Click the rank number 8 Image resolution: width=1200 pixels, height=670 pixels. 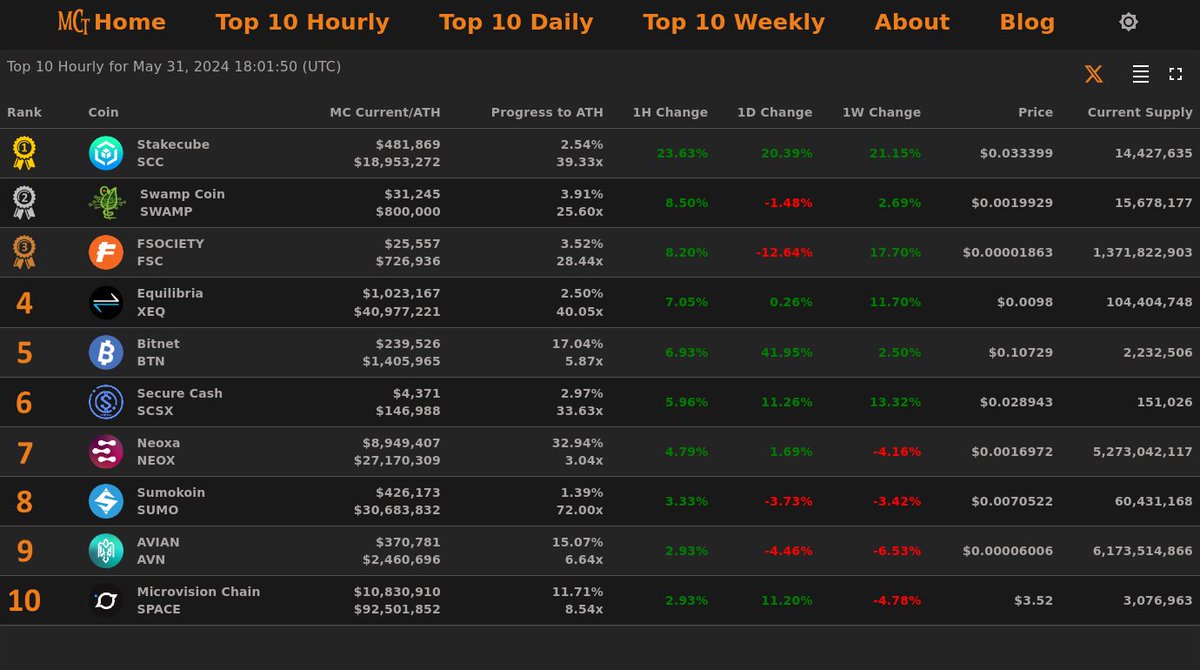click(24, 502)
